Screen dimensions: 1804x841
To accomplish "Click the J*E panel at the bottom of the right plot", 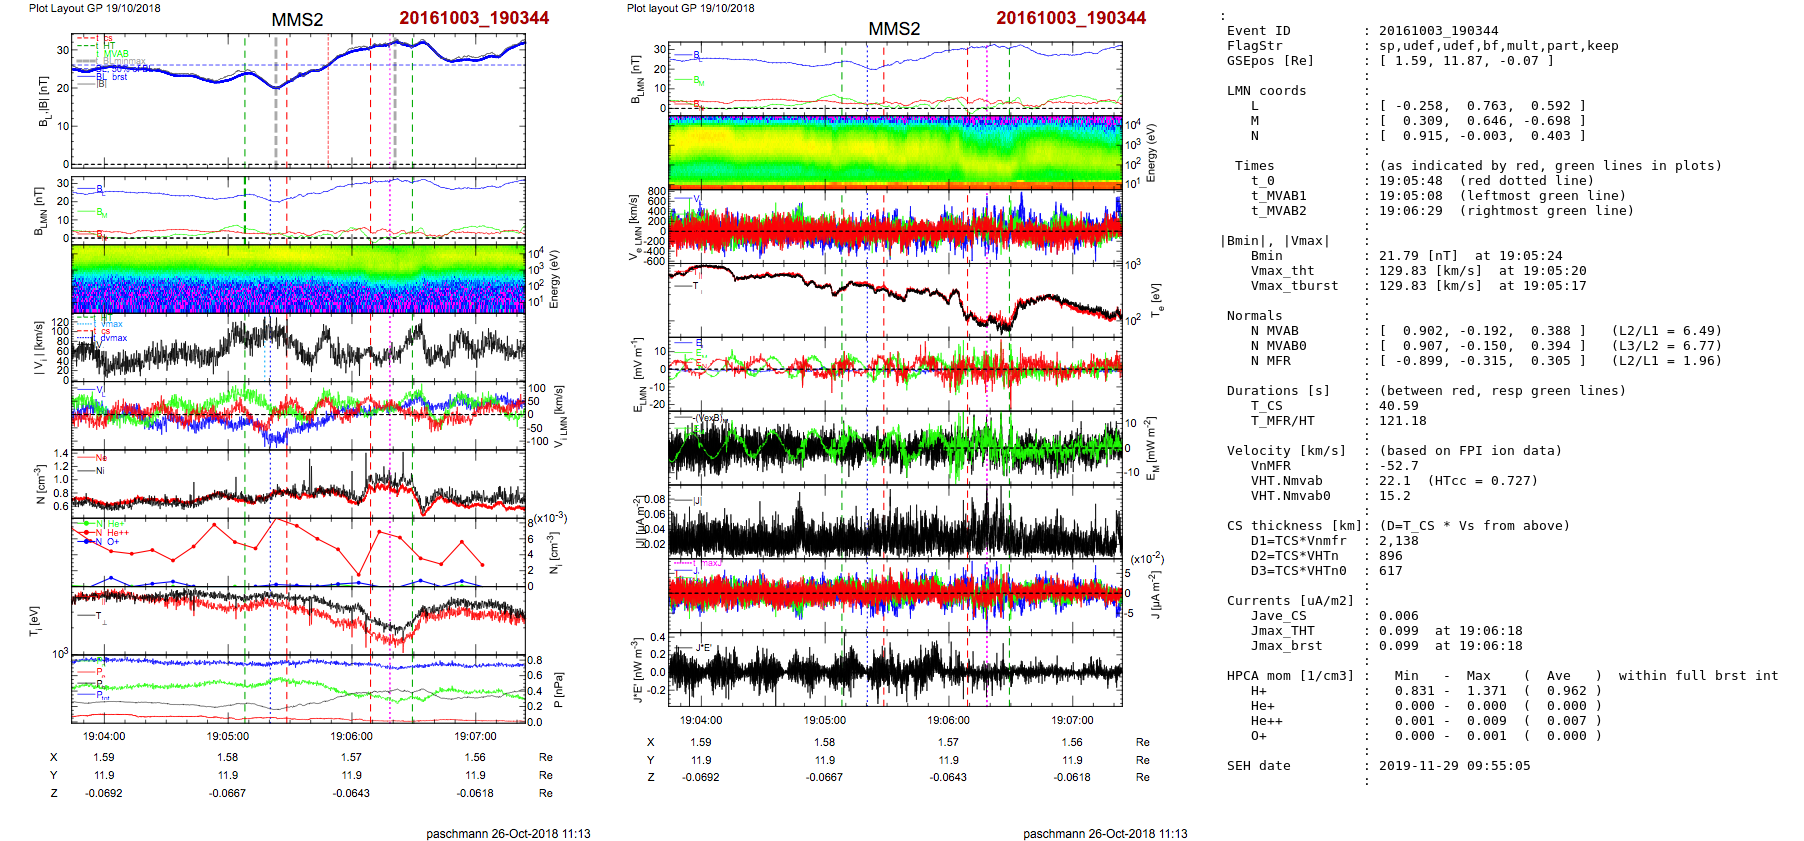I will click(895, 670).
